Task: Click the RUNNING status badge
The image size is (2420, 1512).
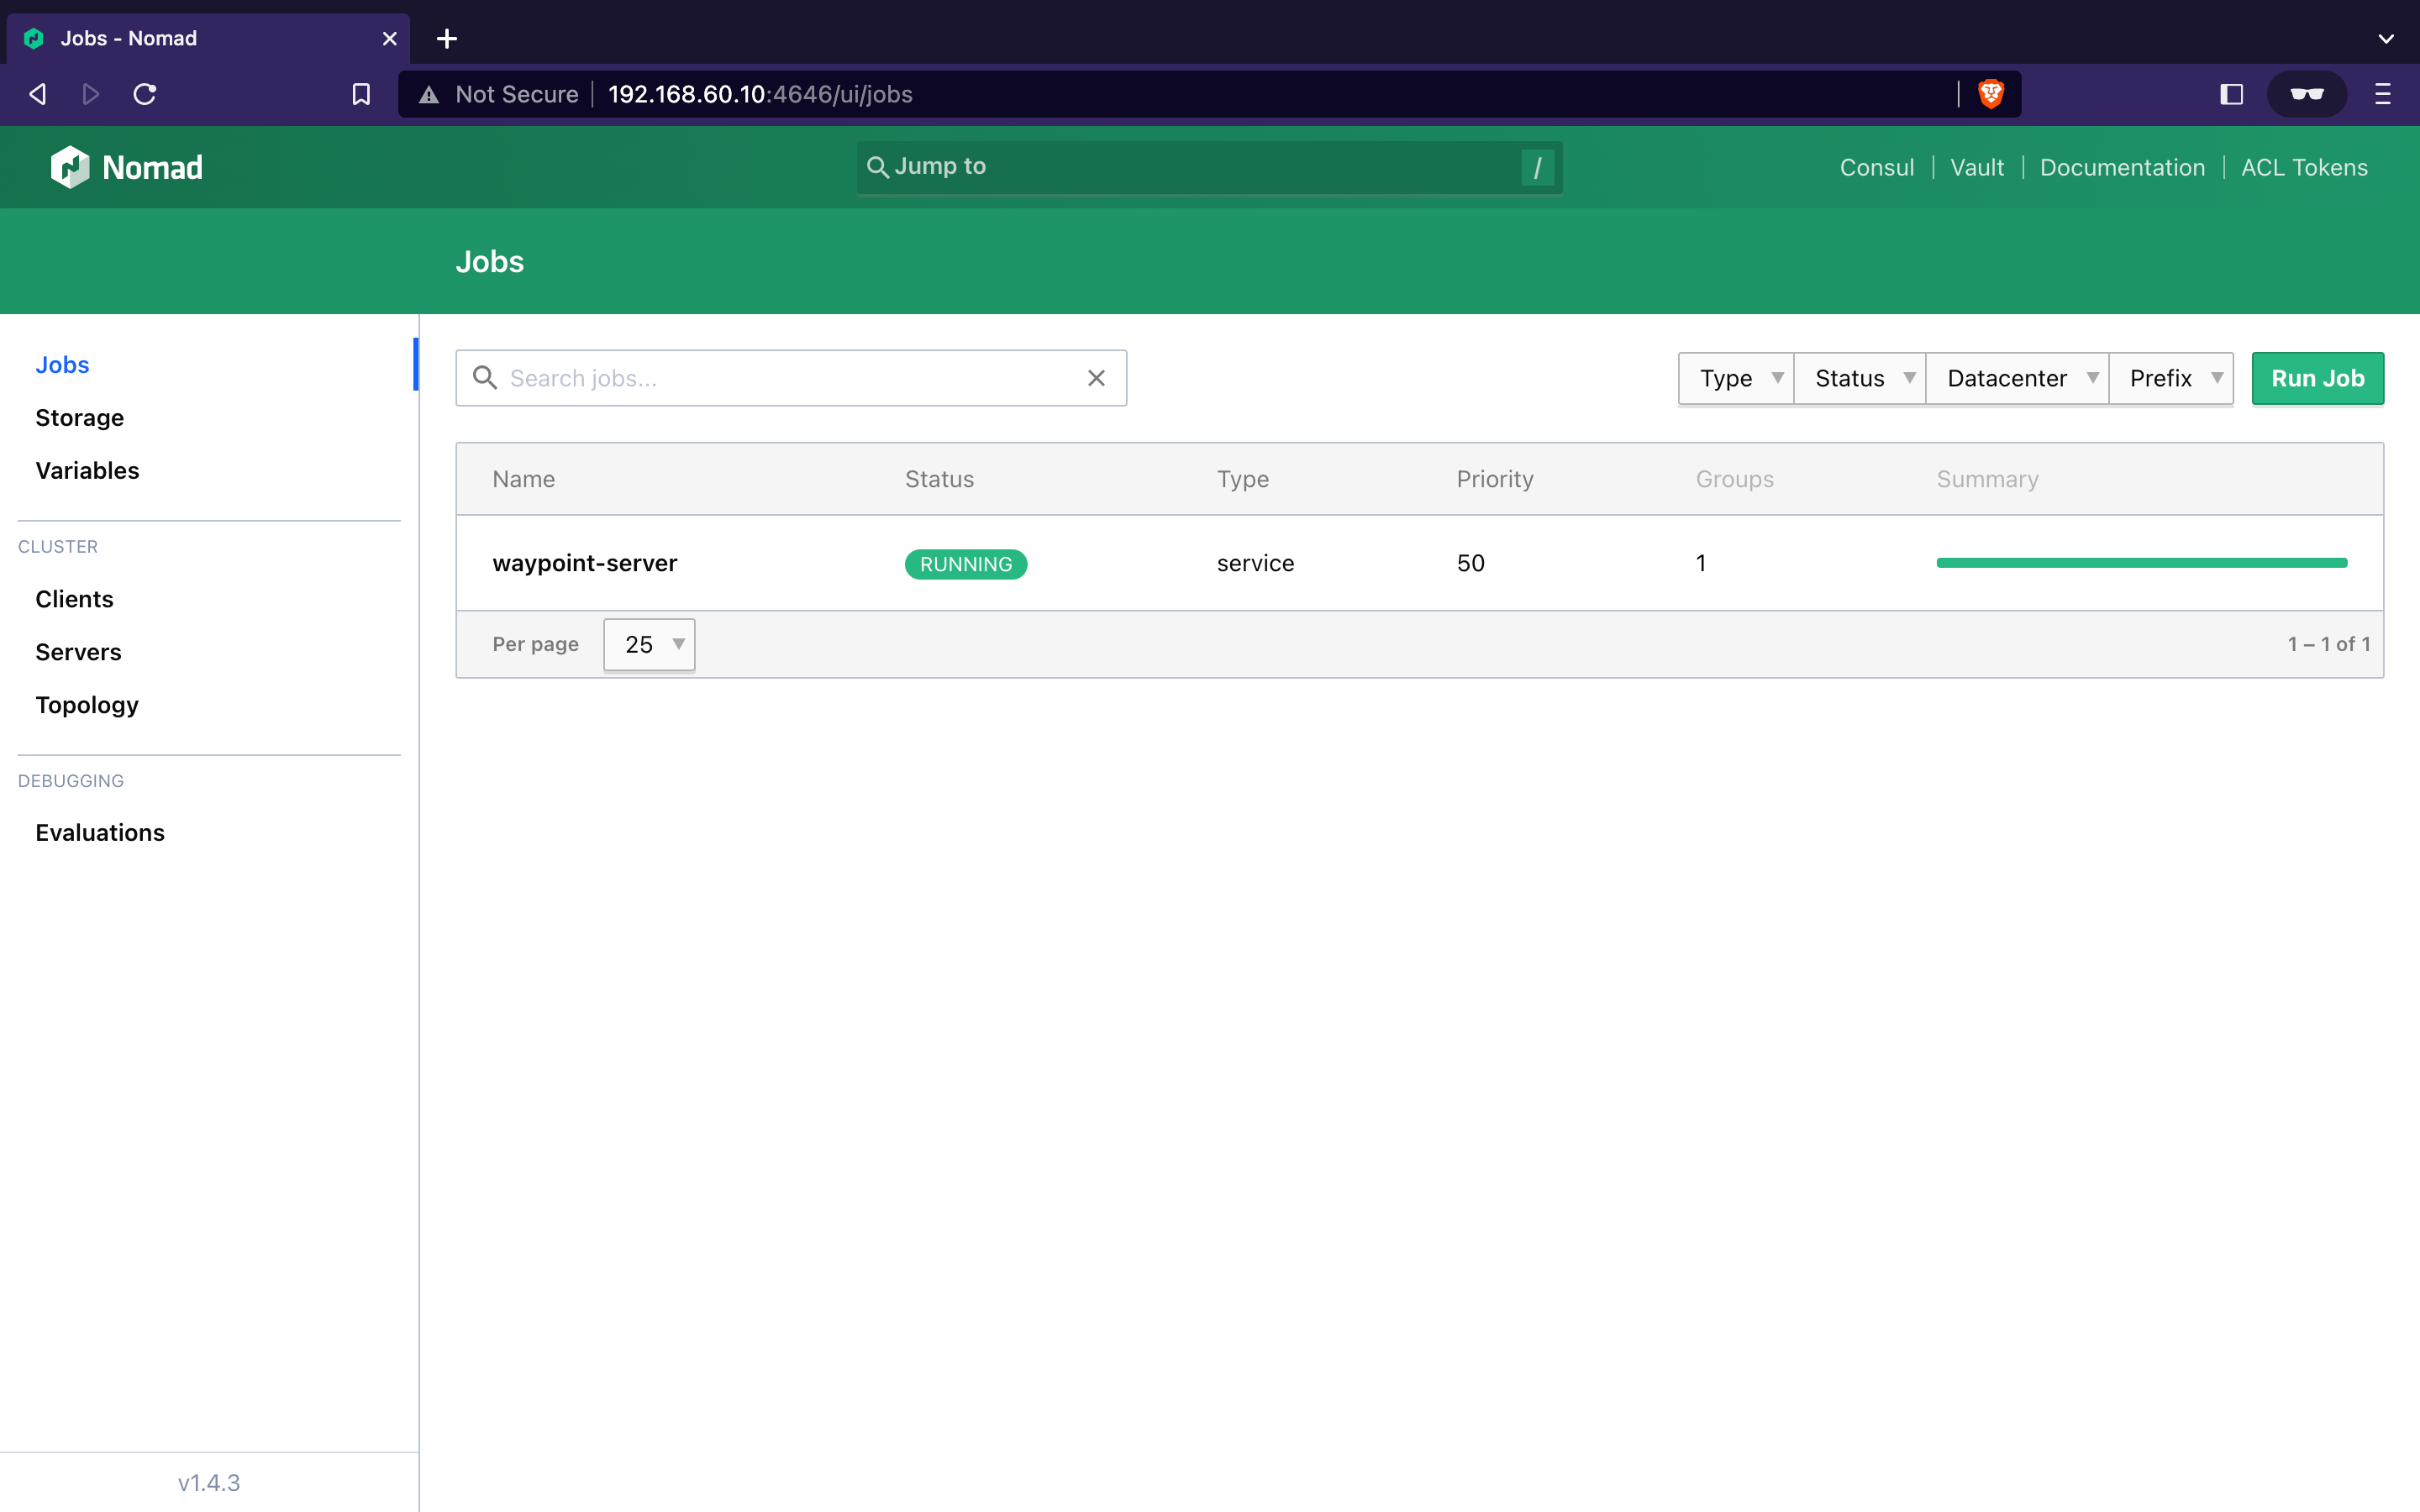Action: [x=966, y=564]
